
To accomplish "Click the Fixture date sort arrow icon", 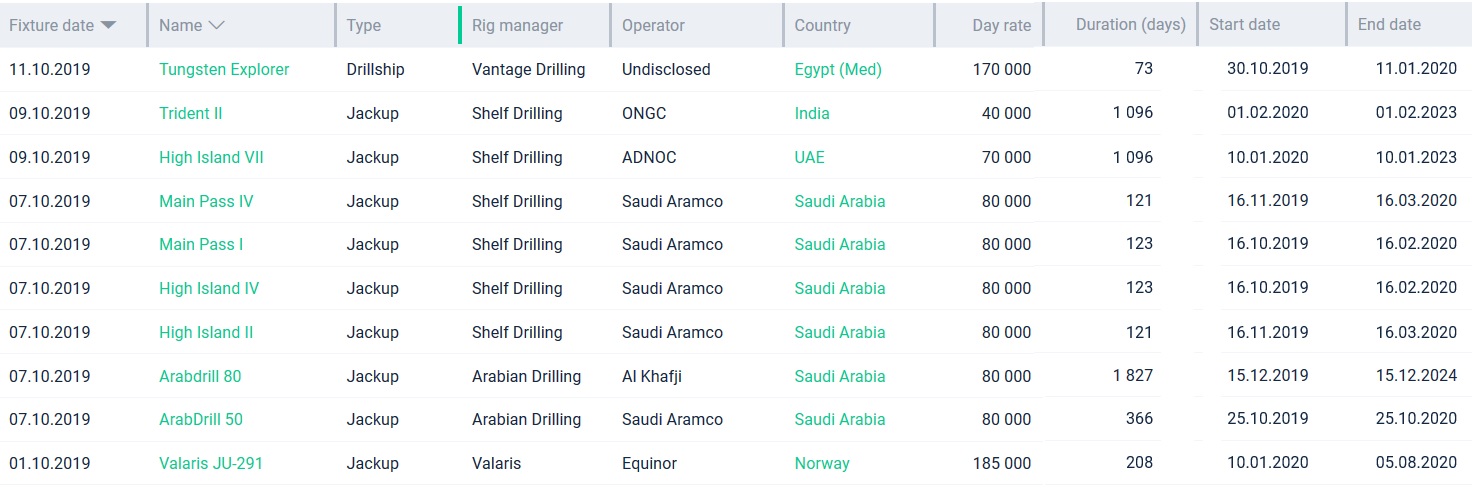I will [108, 25].
